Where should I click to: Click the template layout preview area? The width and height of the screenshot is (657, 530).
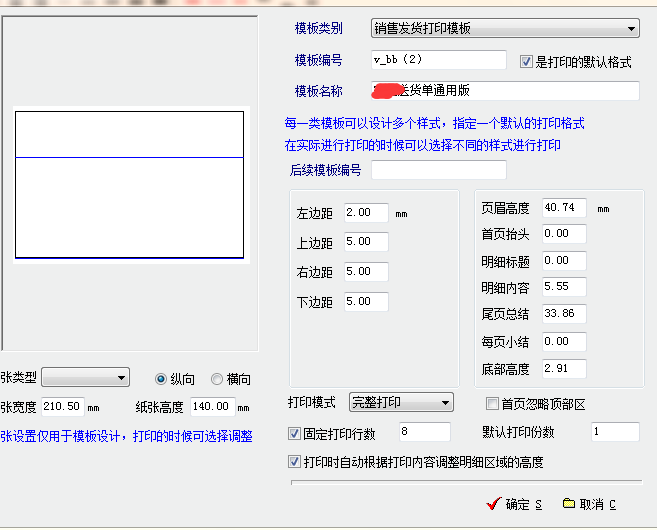(x=129, y=184)
